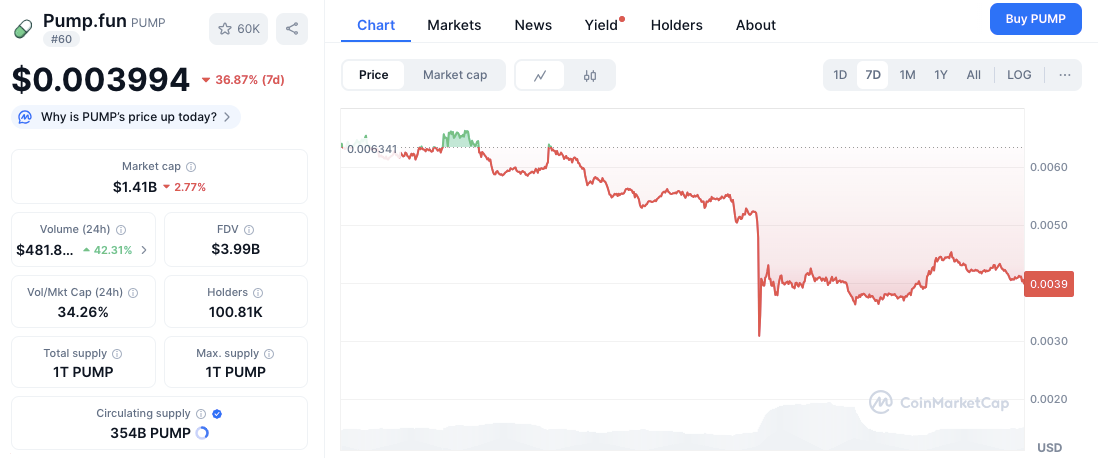Viewport: 1098px width, 458px height.
Task: Click the FDV info icon
Action: pos(248,229)
